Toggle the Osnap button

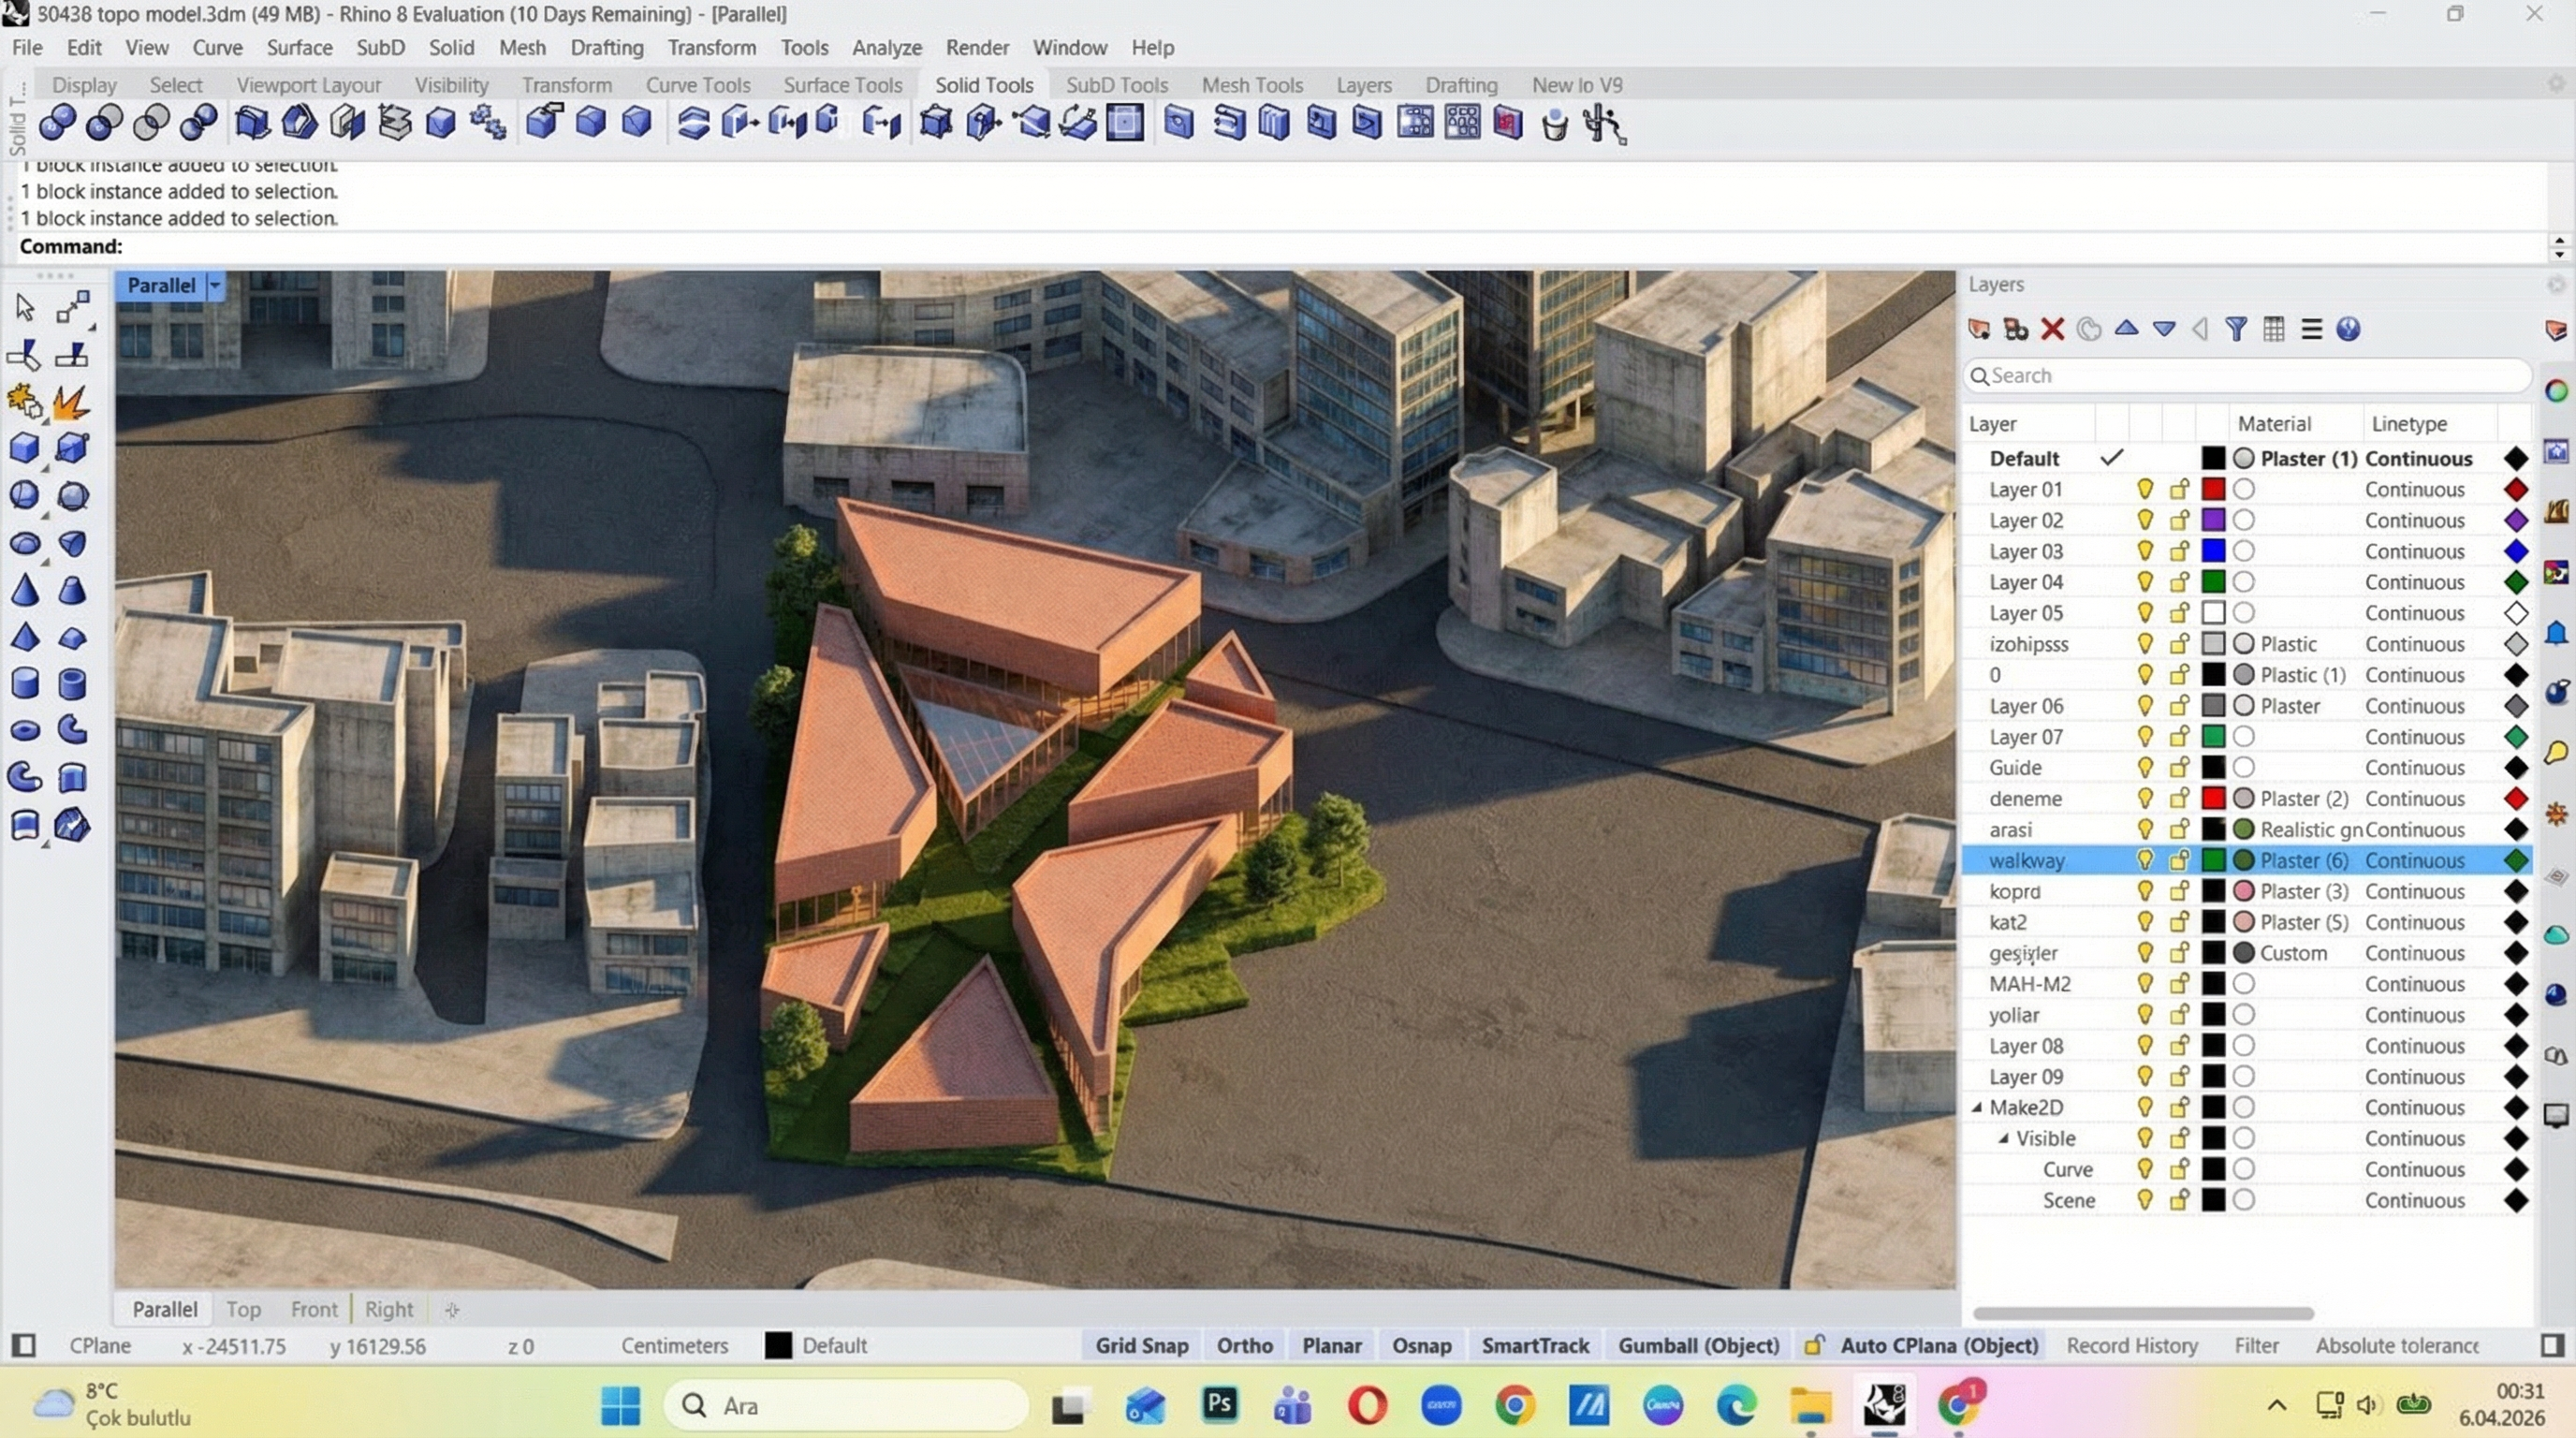(x=1421, y=1345)
